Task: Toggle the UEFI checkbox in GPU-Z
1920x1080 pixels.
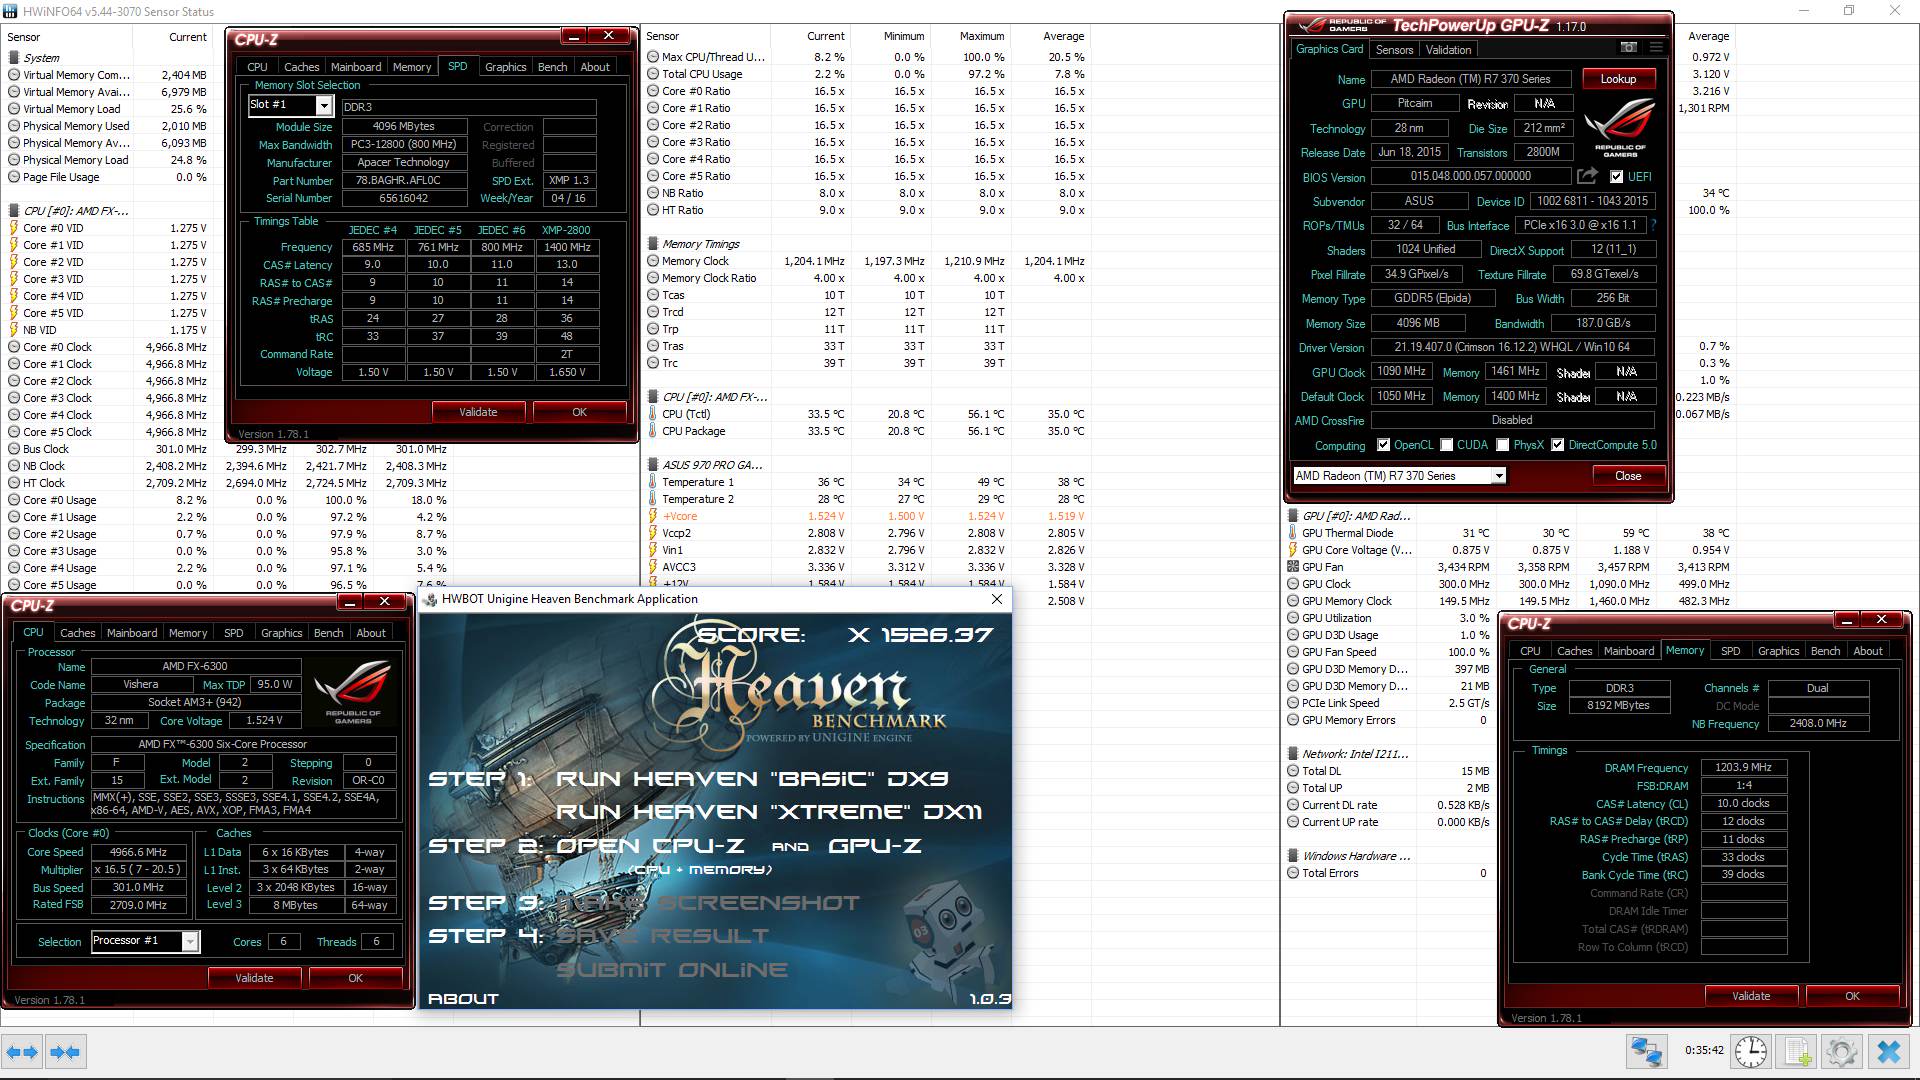Action: click(x=1616, y=177)
